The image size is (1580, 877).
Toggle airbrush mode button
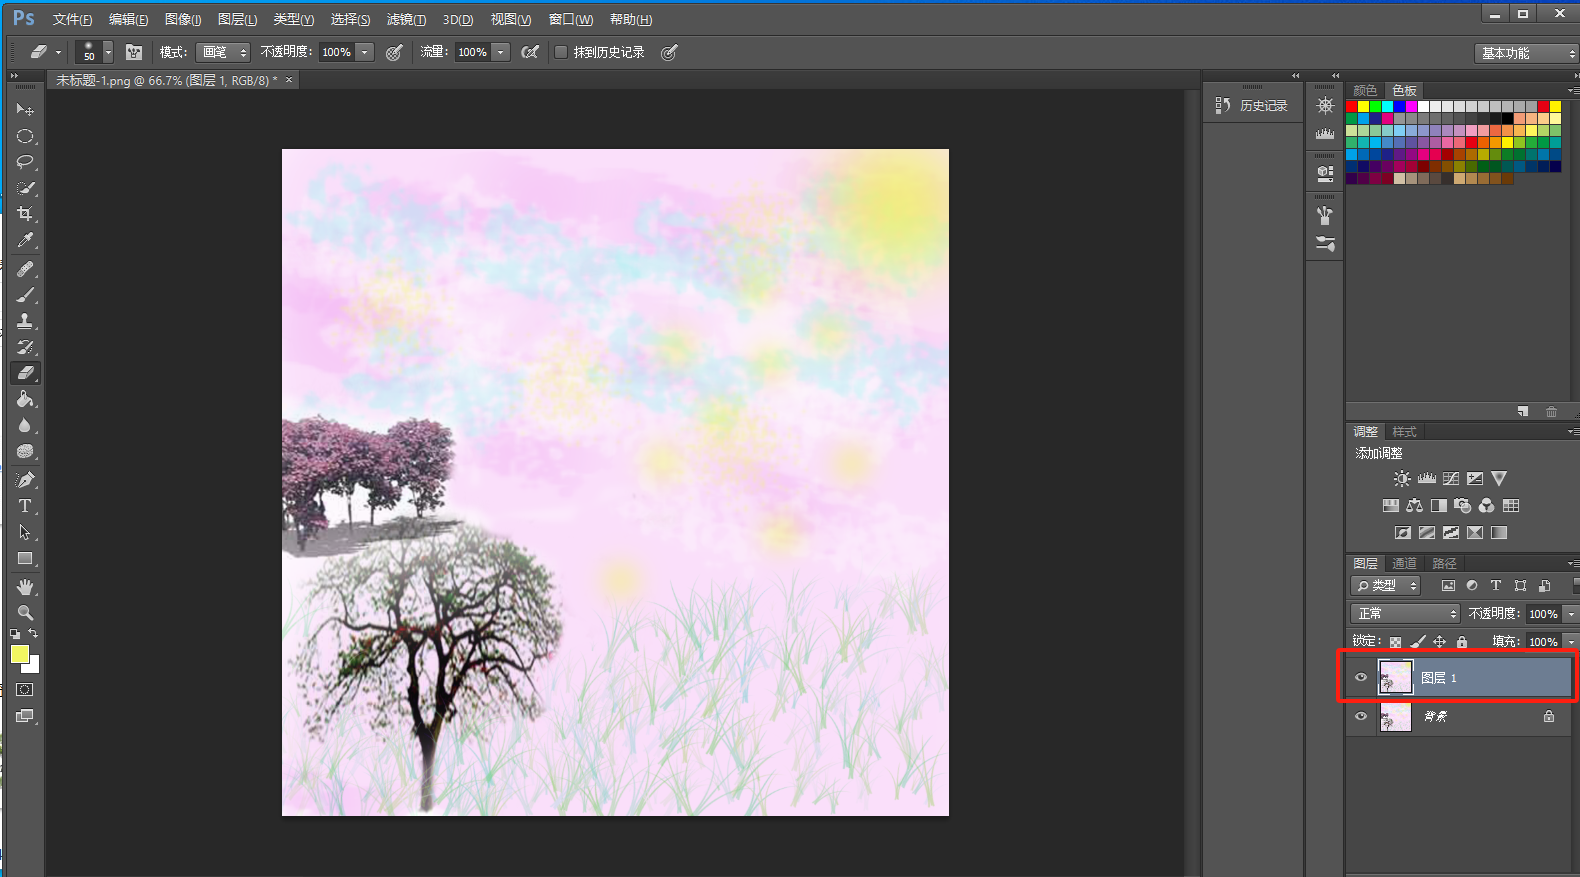click(x=530, y=52)
